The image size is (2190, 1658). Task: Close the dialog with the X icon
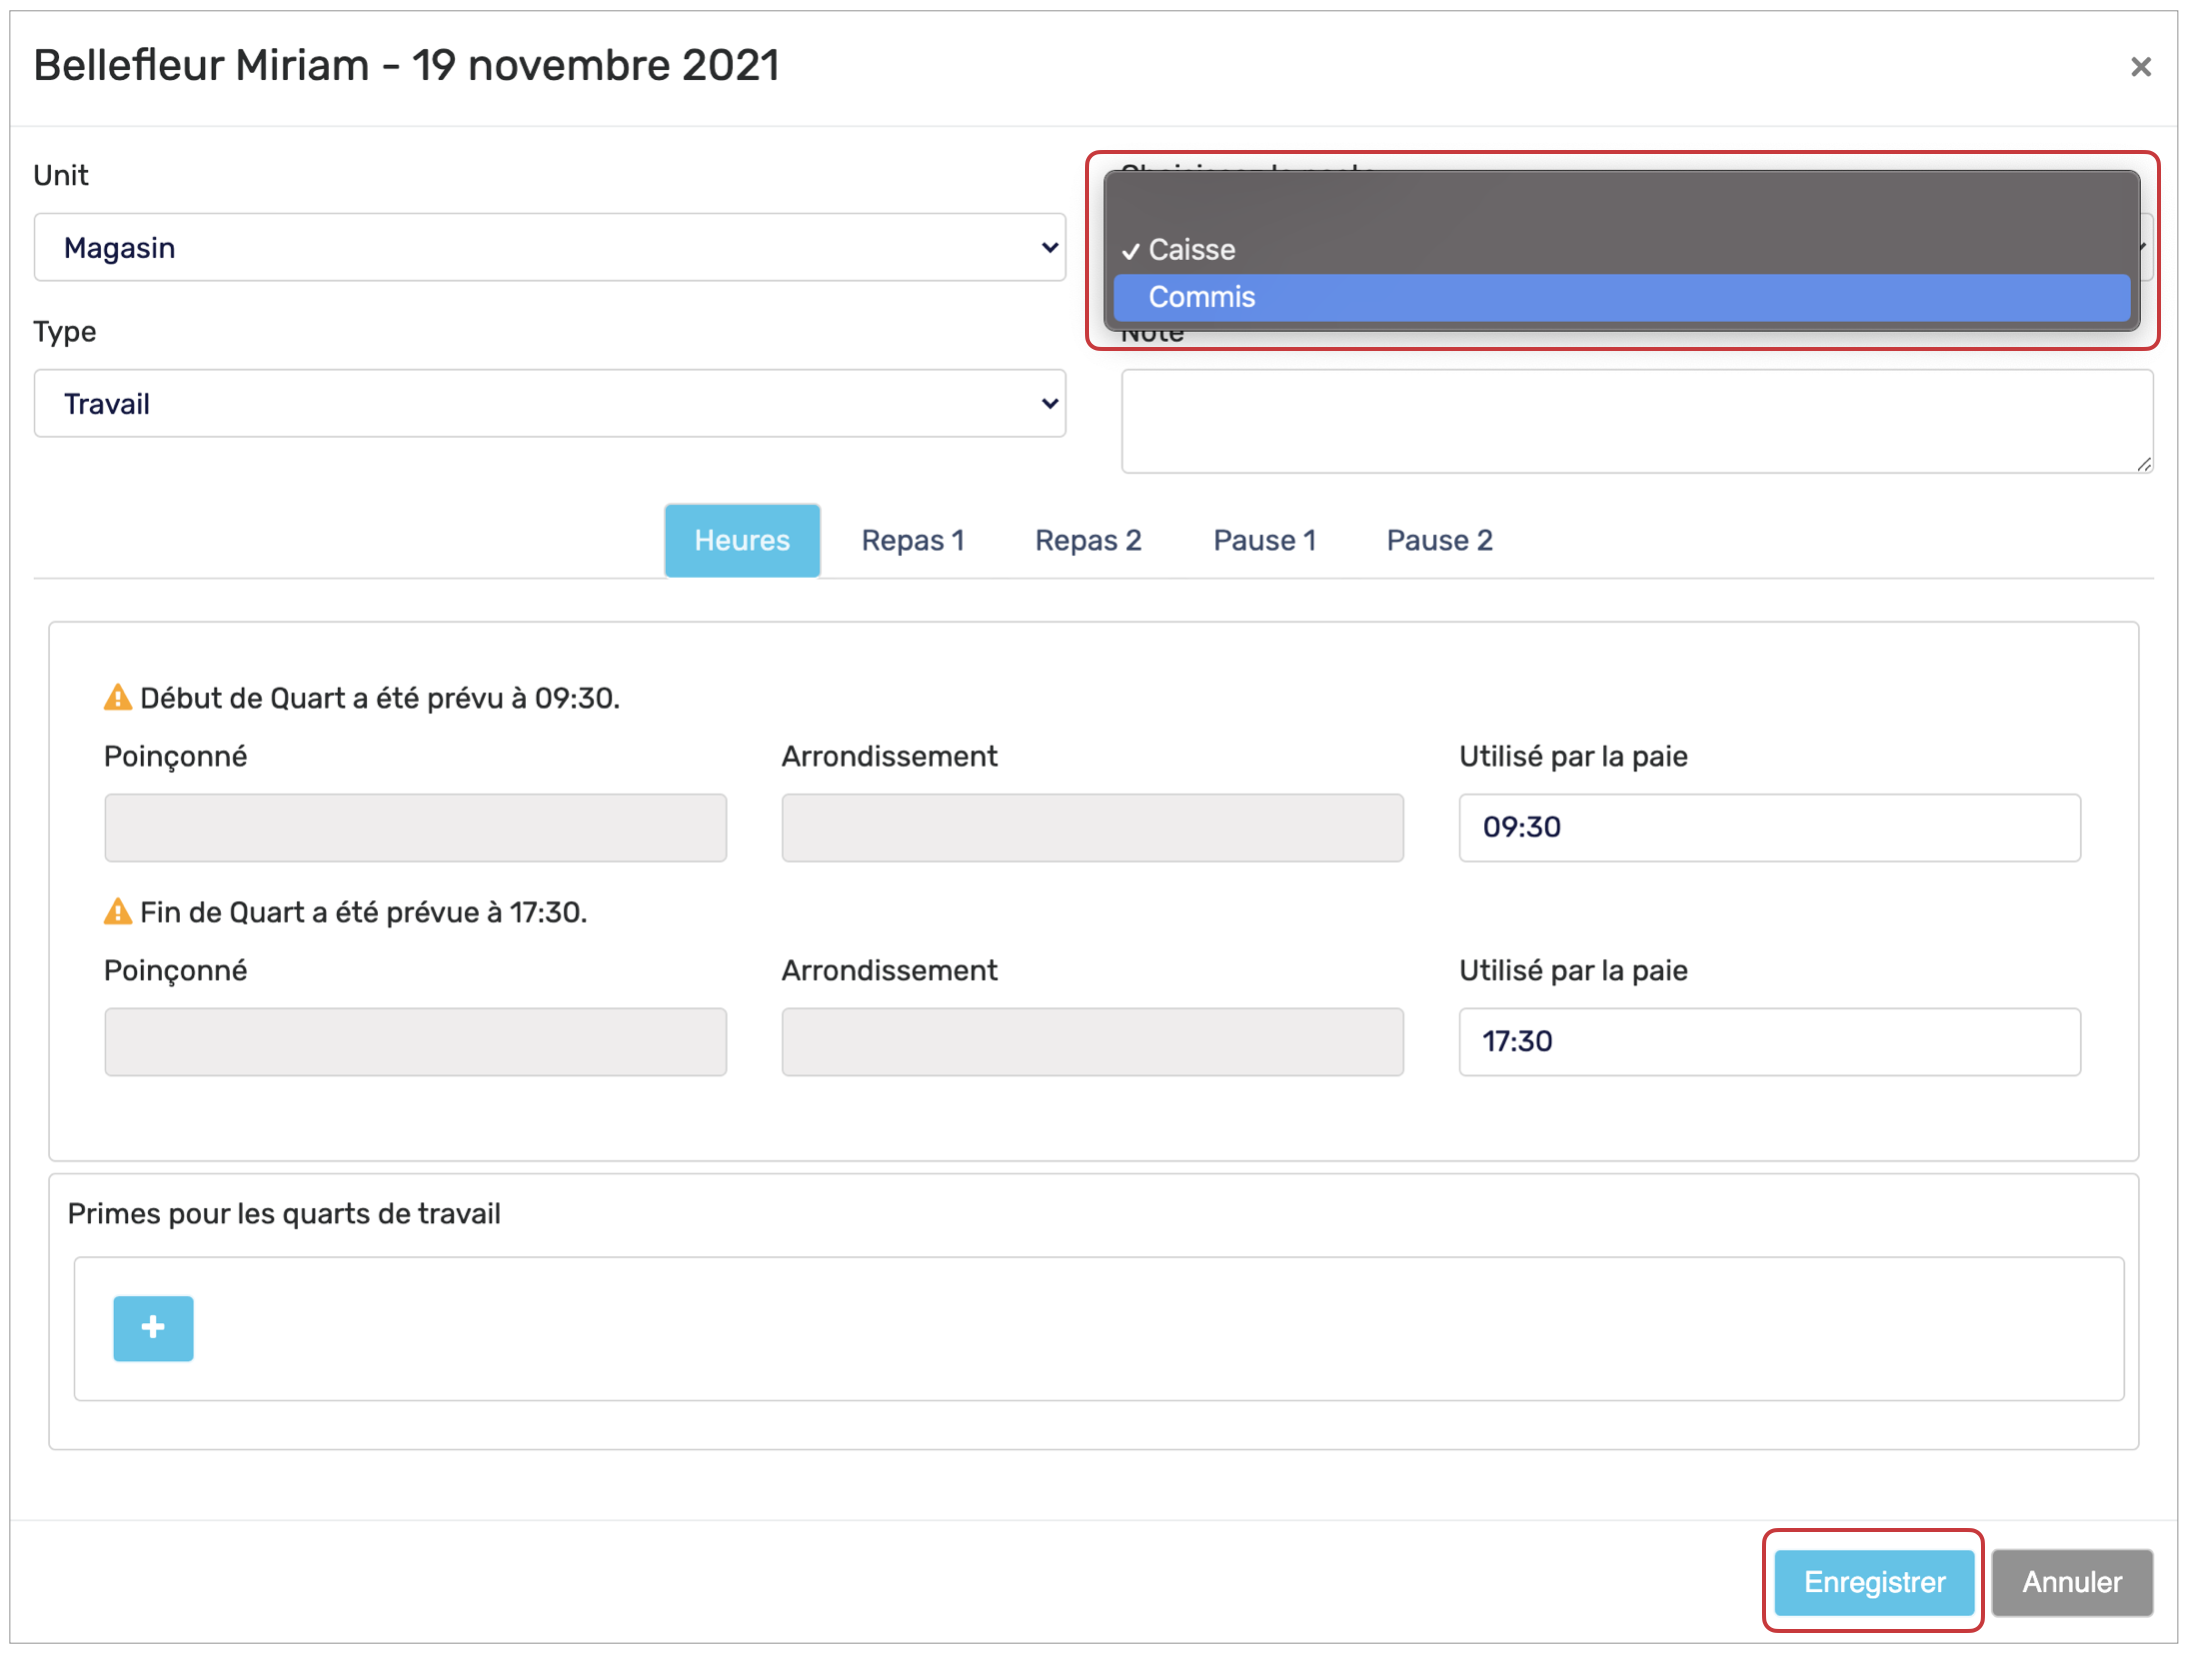pyautogui.click(x=2139, y=67)
